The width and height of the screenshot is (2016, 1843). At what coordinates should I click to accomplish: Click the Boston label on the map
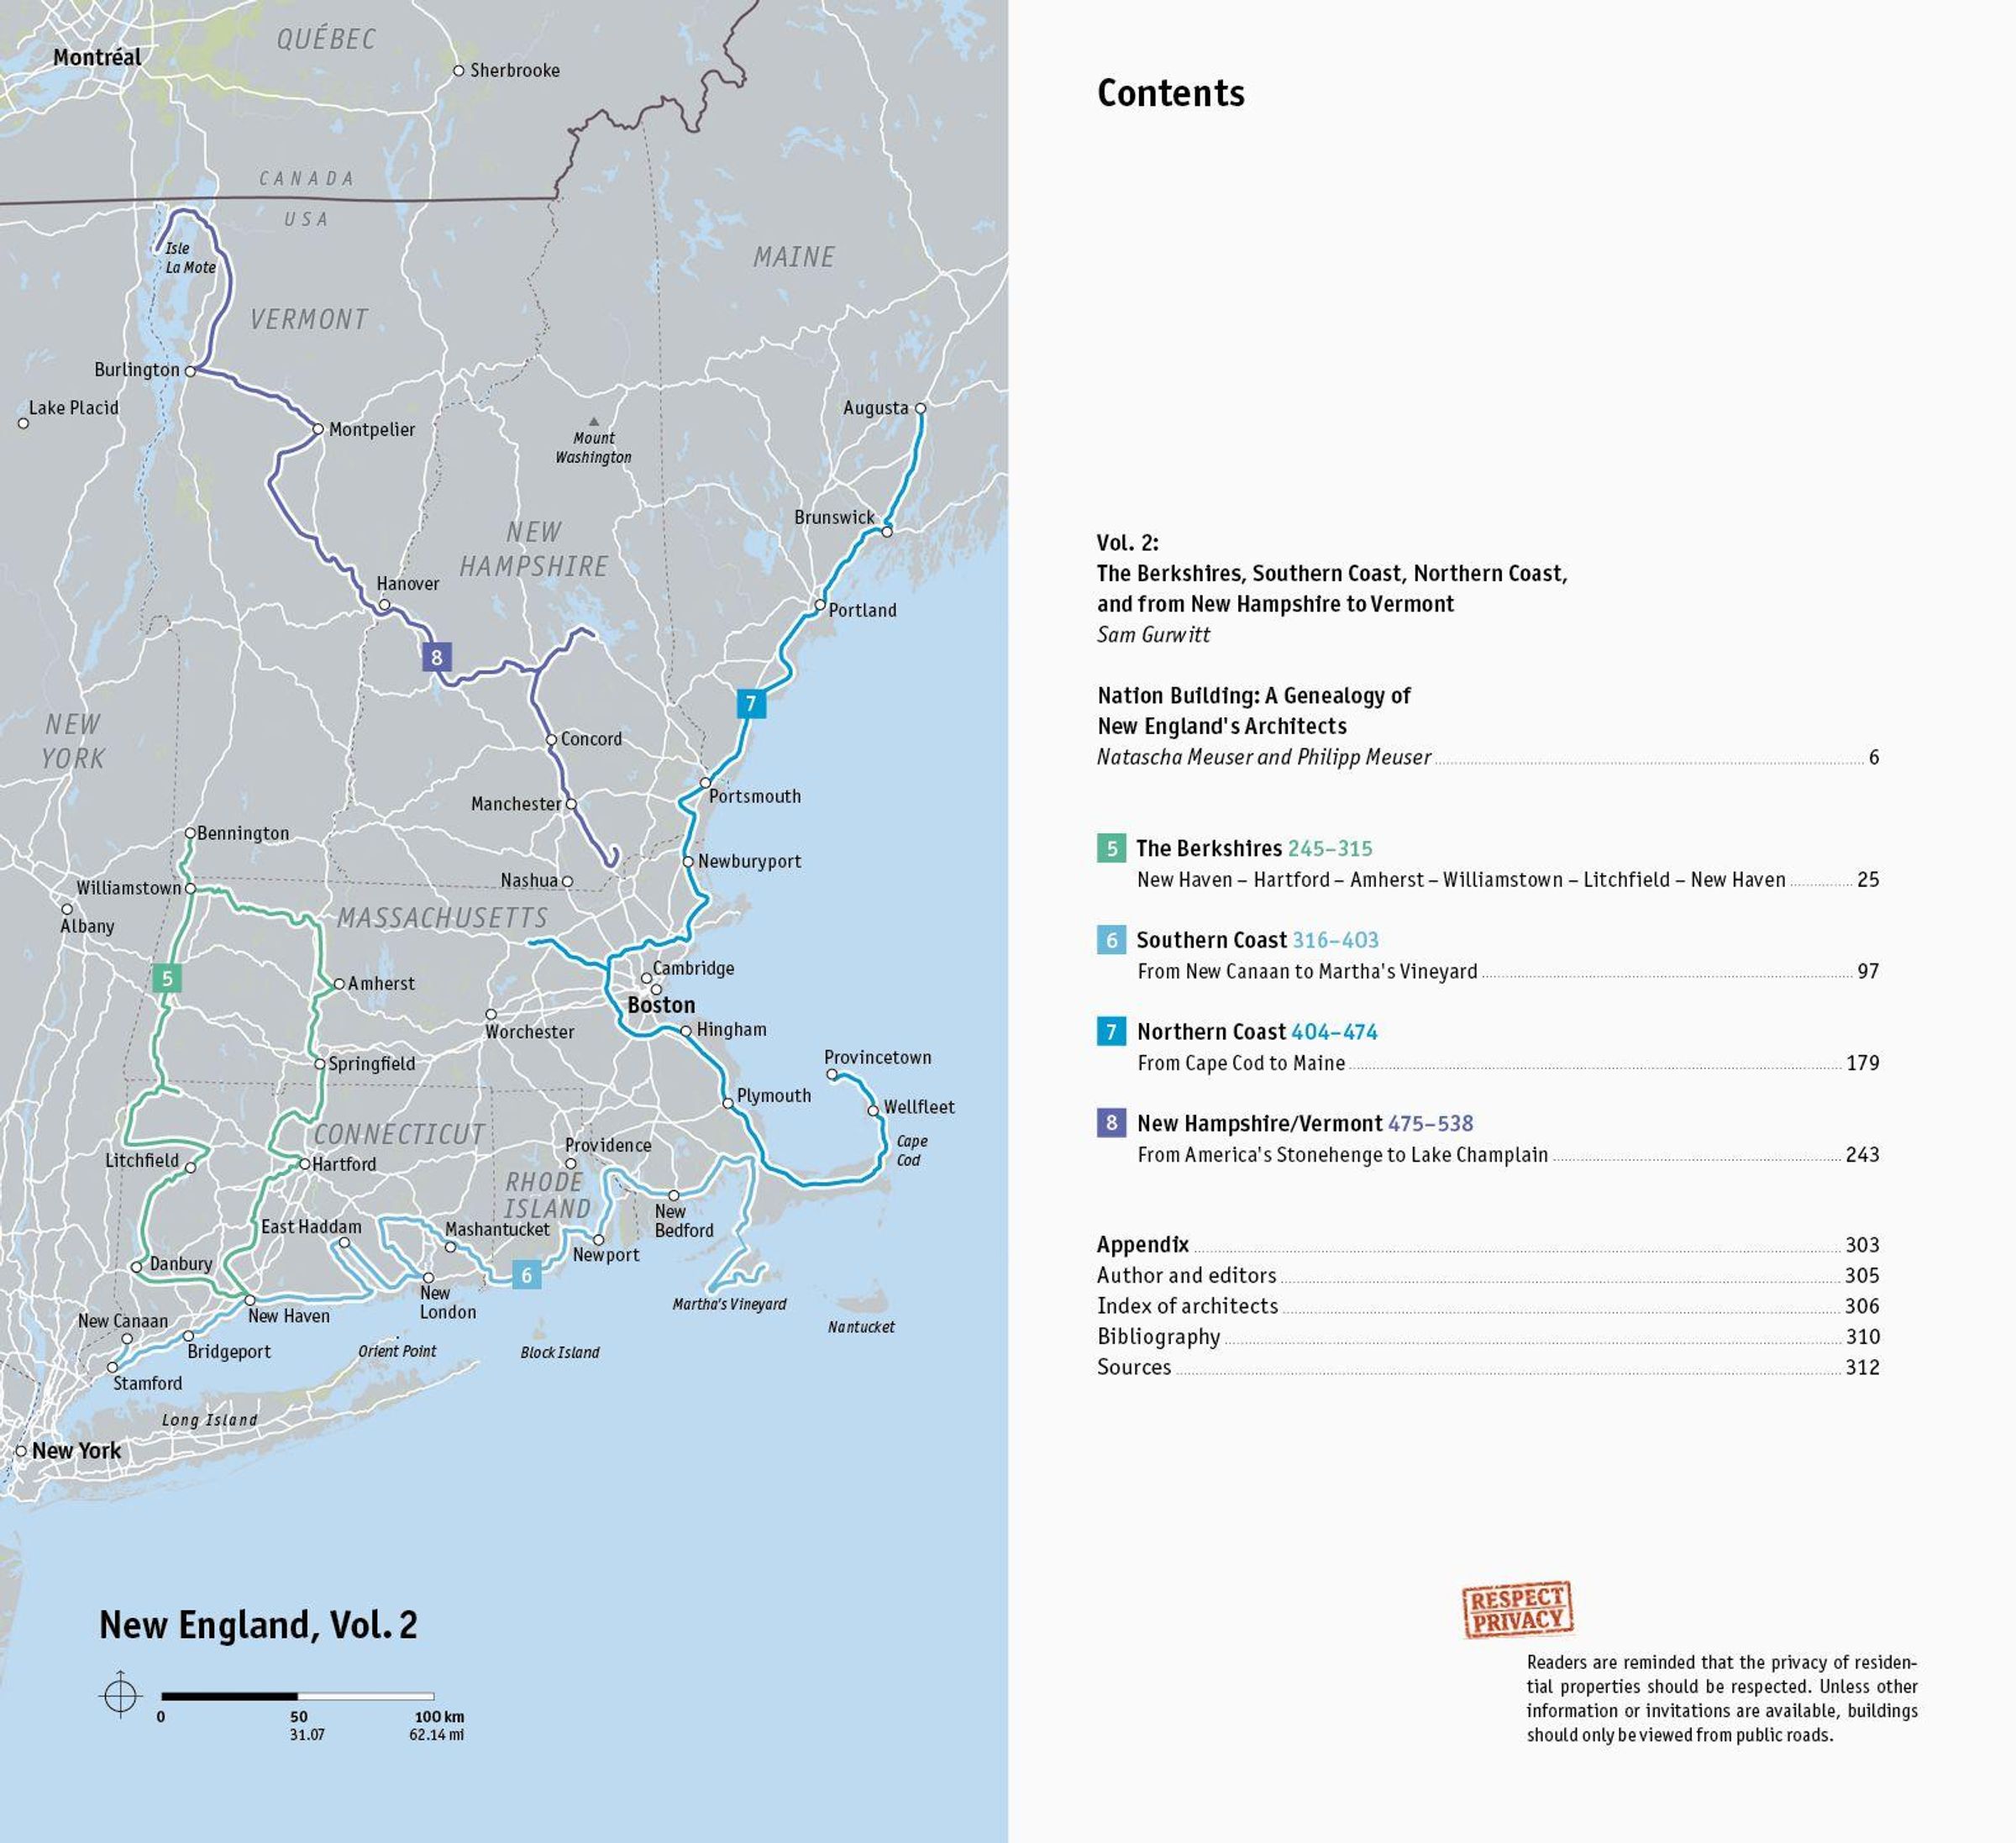point(661,1005)
